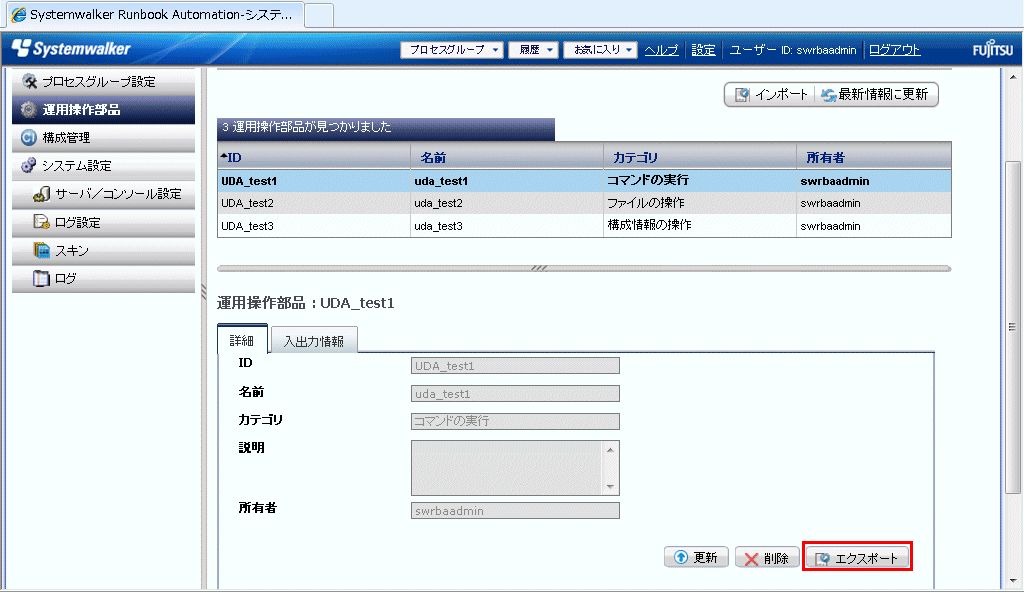The image size is (1024, 592).
Task: Click the カテゴリ field
Action: tap(515, 421)
